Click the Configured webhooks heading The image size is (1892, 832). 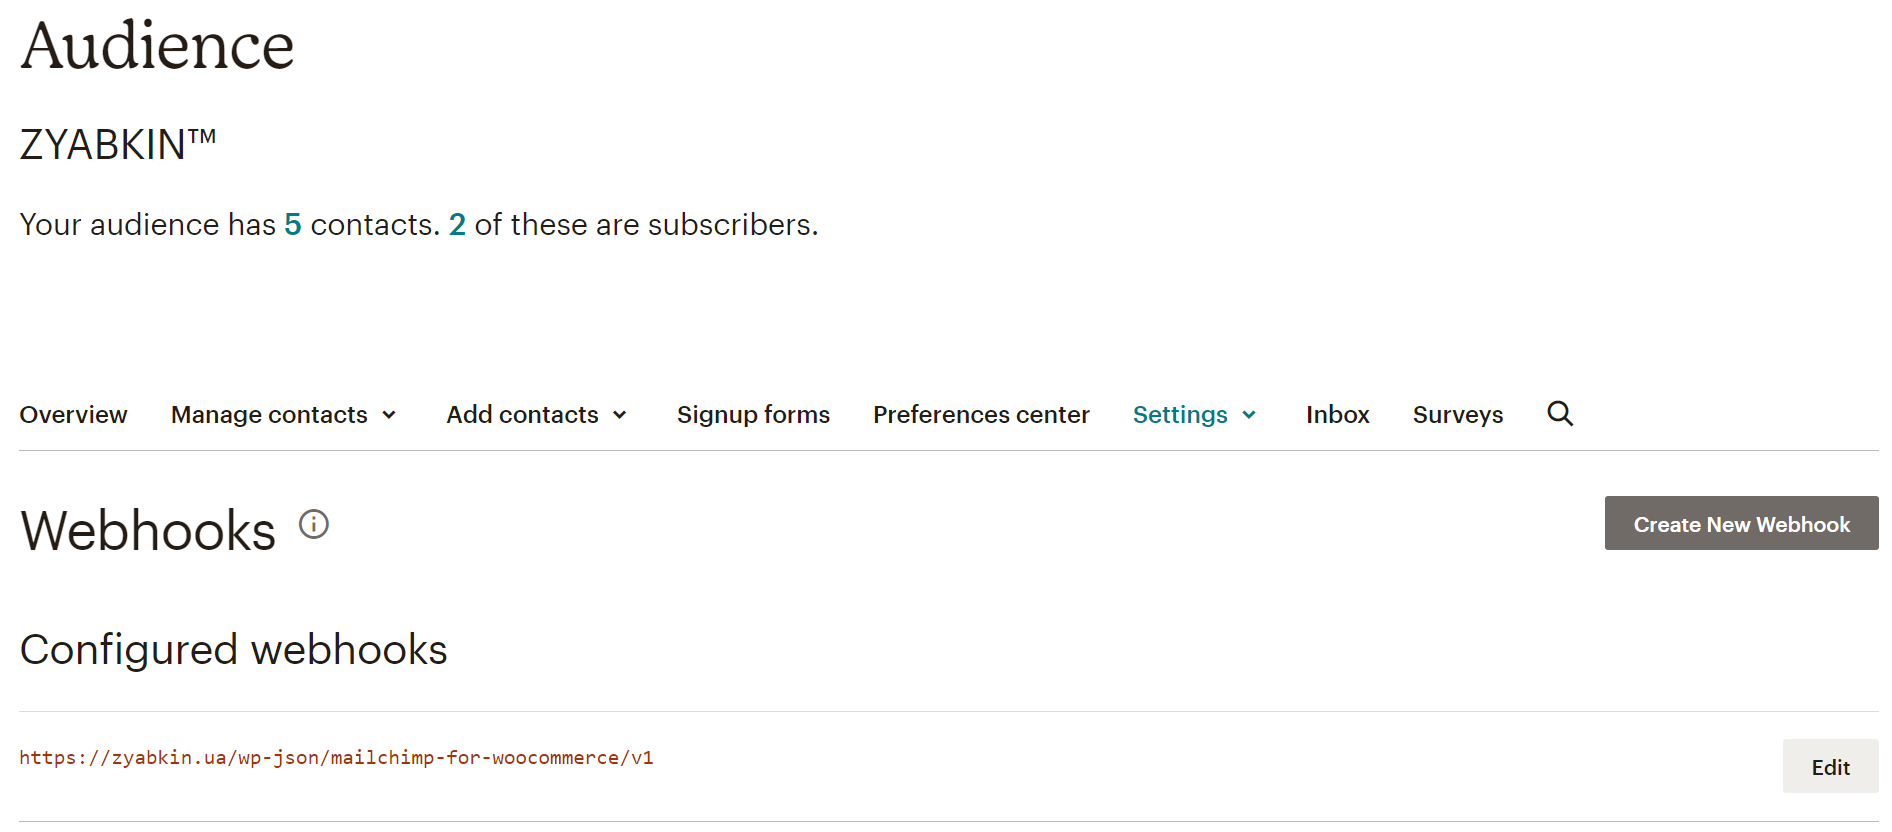coord(234,649)
